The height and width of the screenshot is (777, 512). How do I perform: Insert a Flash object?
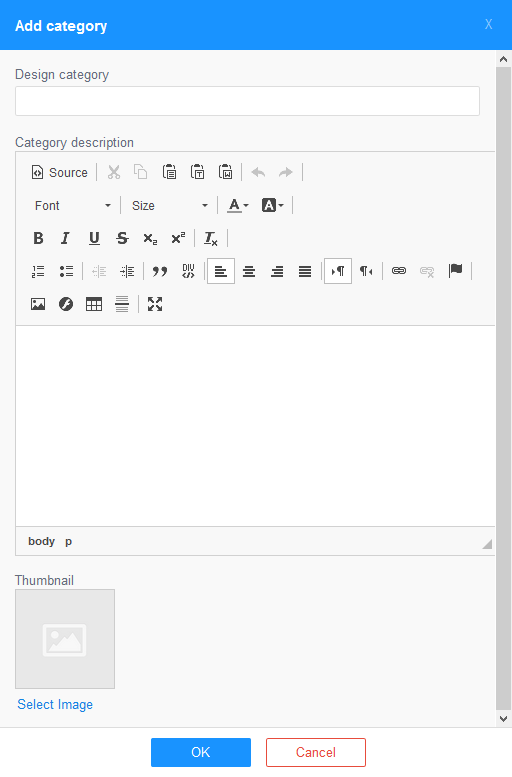coord(66,304)
